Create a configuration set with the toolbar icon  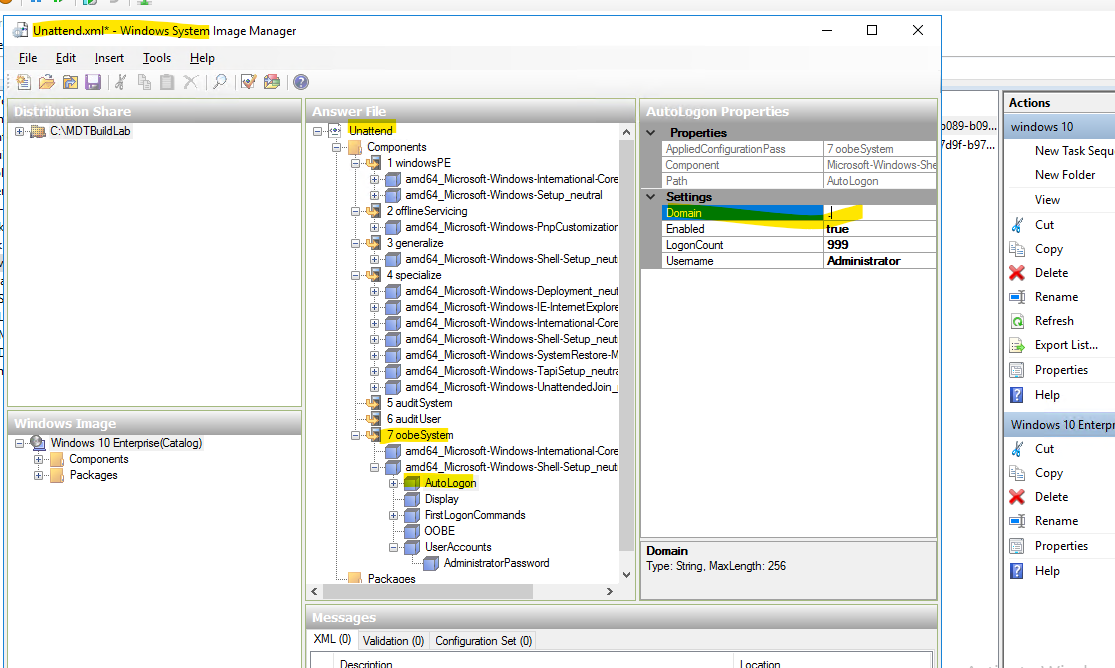(x=272, y=82)
